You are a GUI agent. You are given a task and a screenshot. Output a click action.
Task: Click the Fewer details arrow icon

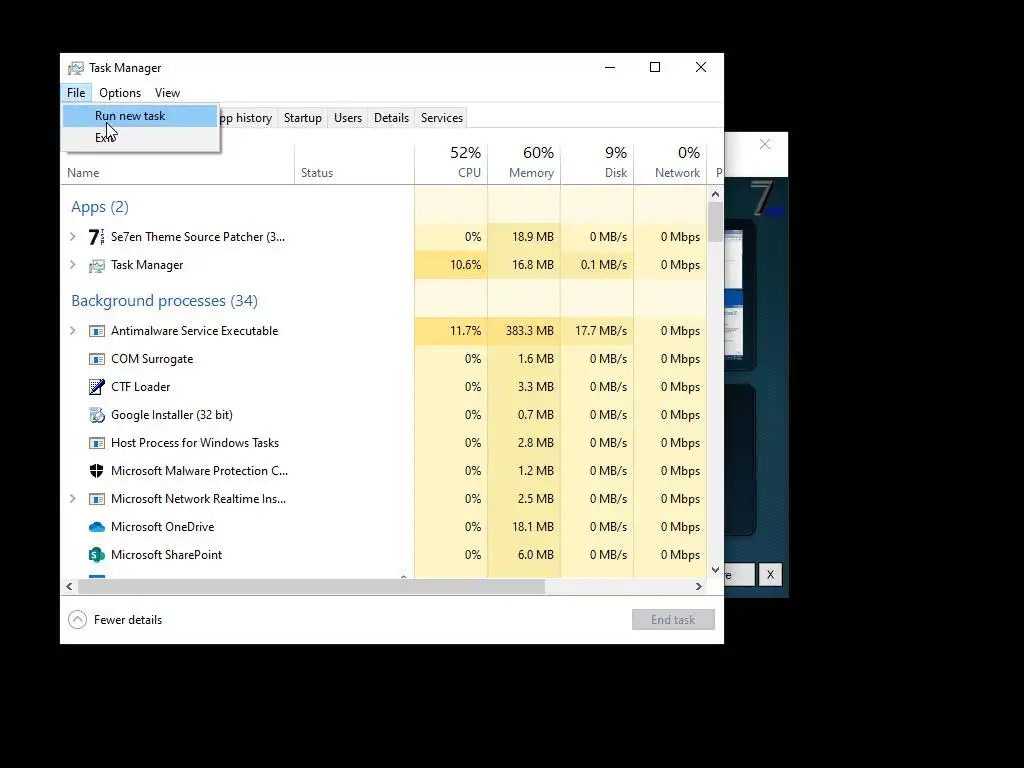77,620
